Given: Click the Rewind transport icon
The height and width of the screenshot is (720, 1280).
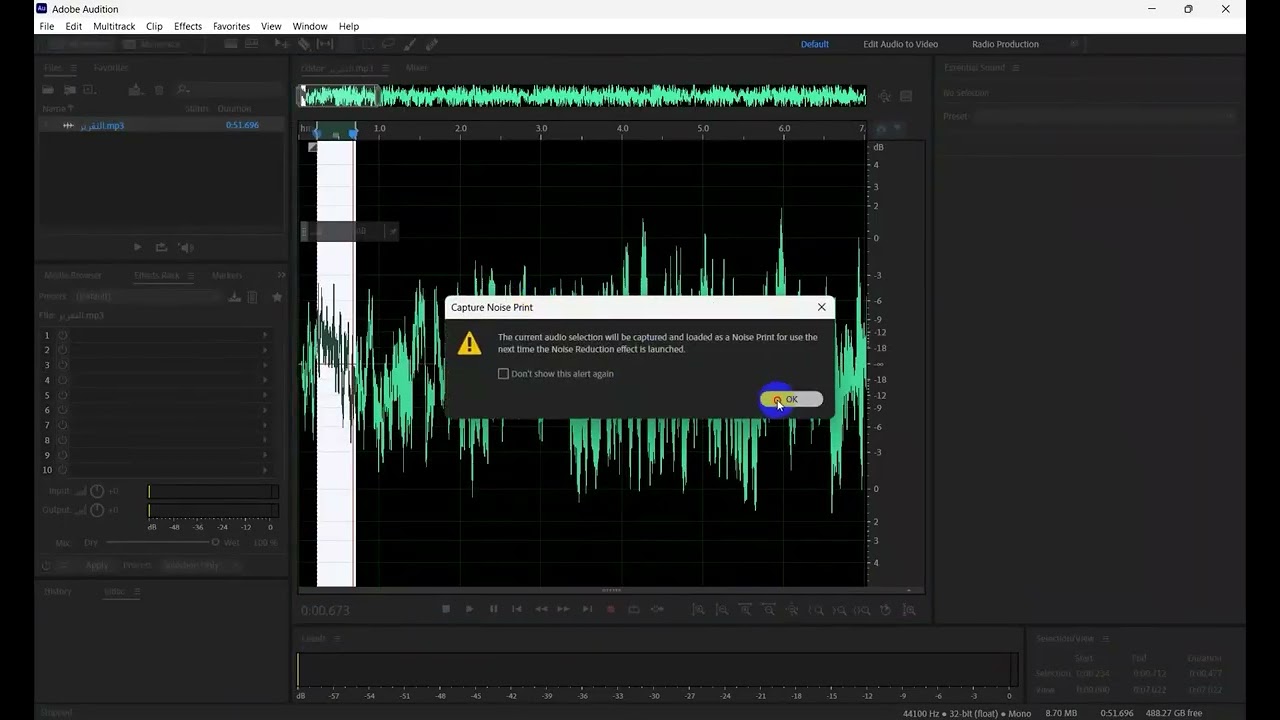Looking at the screenshot, I should pyautogui.click(x=541, y=609).
